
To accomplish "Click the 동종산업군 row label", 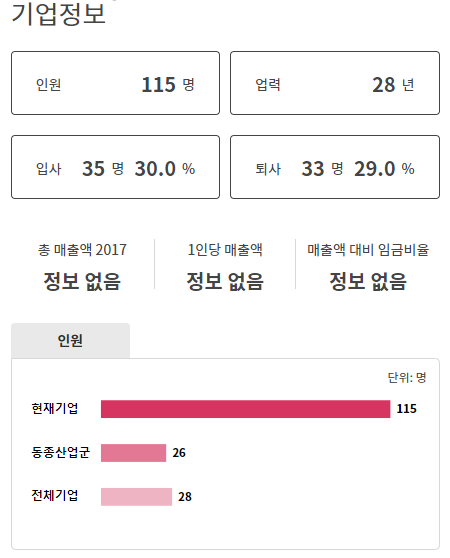I will (x=60, y=453).
